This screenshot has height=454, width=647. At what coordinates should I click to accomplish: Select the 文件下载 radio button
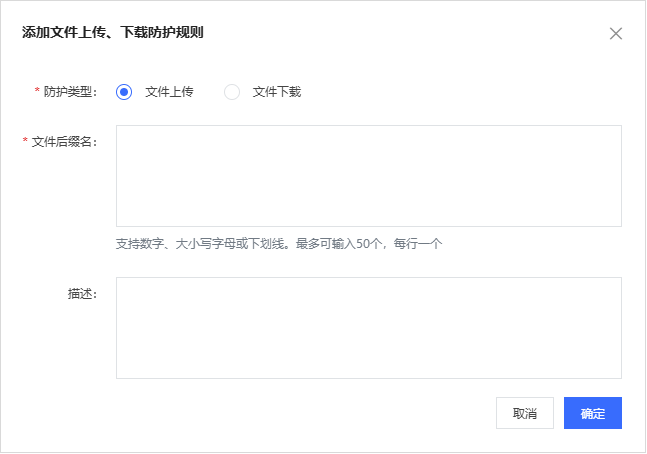pyautogui.click(x=232, y=92)
